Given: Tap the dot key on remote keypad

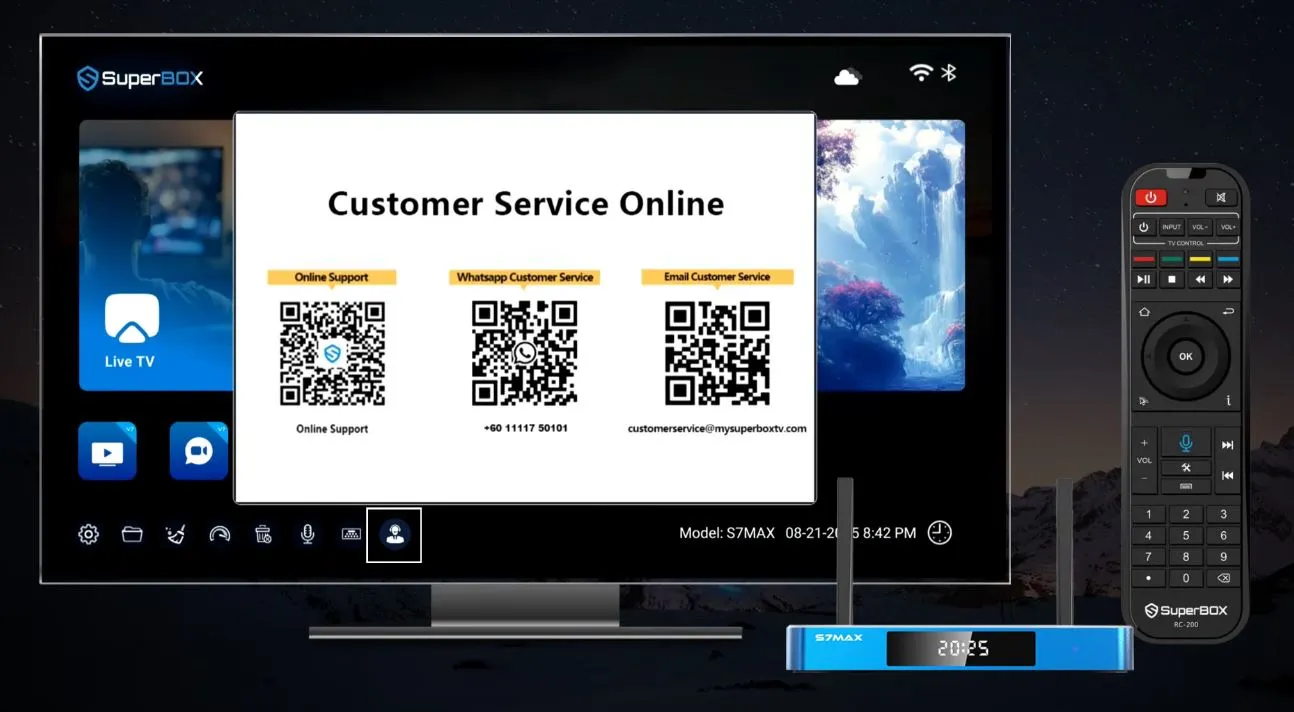Looking at the screenshot, I should [1148, 578].
